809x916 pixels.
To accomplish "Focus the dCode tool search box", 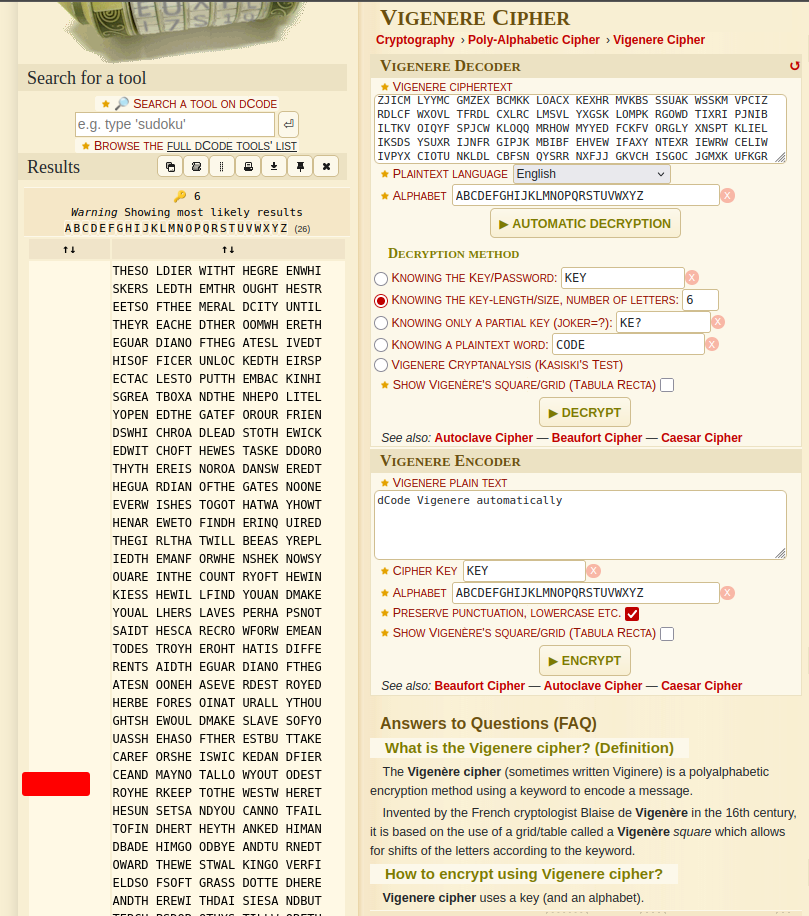I will coord(175,124).
